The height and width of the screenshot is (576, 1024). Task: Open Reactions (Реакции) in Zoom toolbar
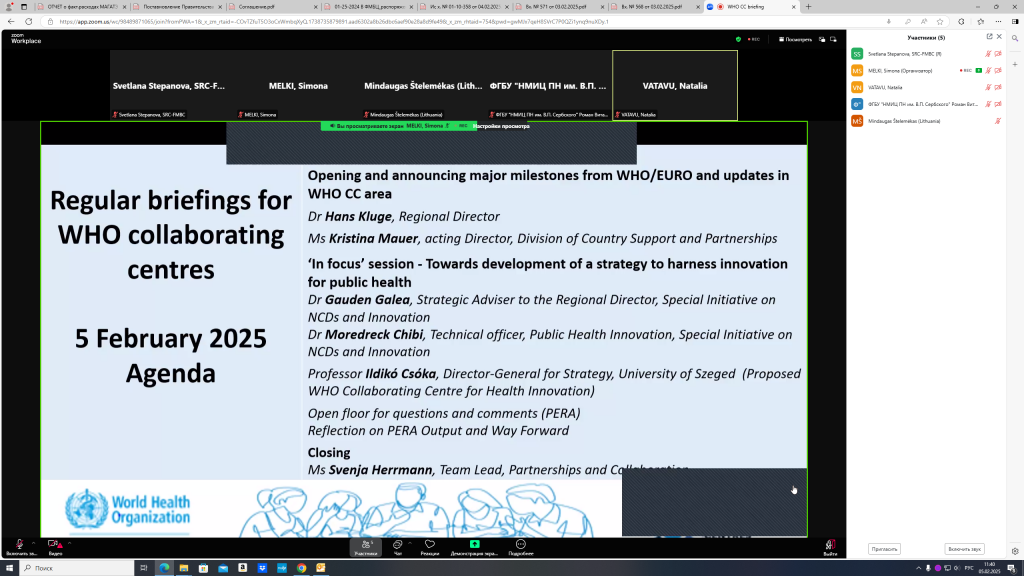pos(429,545)
